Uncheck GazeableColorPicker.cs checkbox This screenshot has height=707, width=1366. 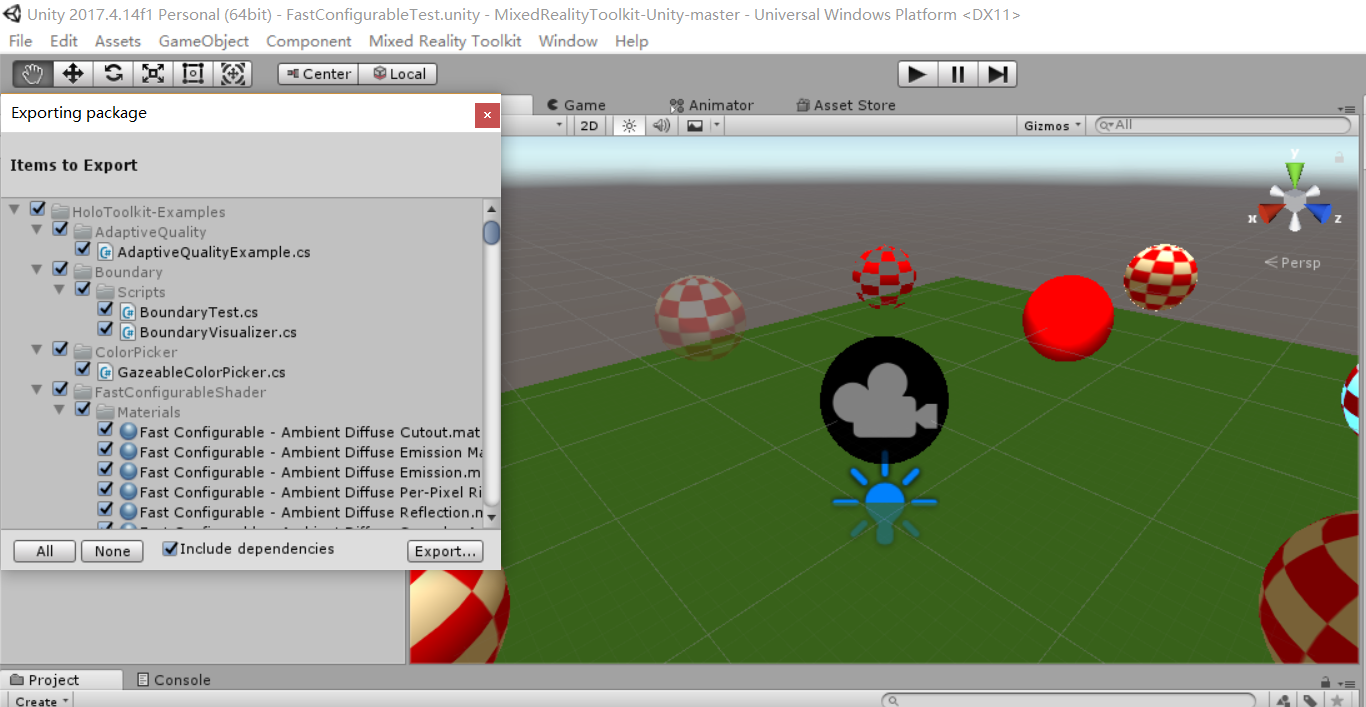coord(83,369)
